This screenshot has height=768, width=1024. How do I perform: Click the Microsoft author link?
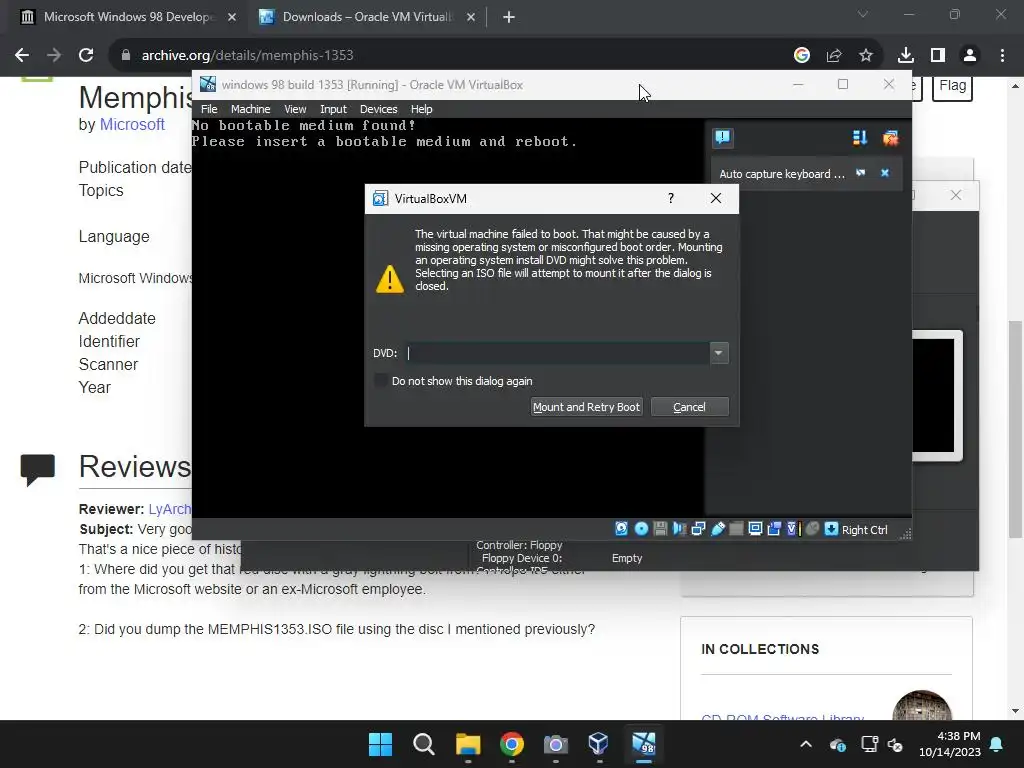point(132,124)
